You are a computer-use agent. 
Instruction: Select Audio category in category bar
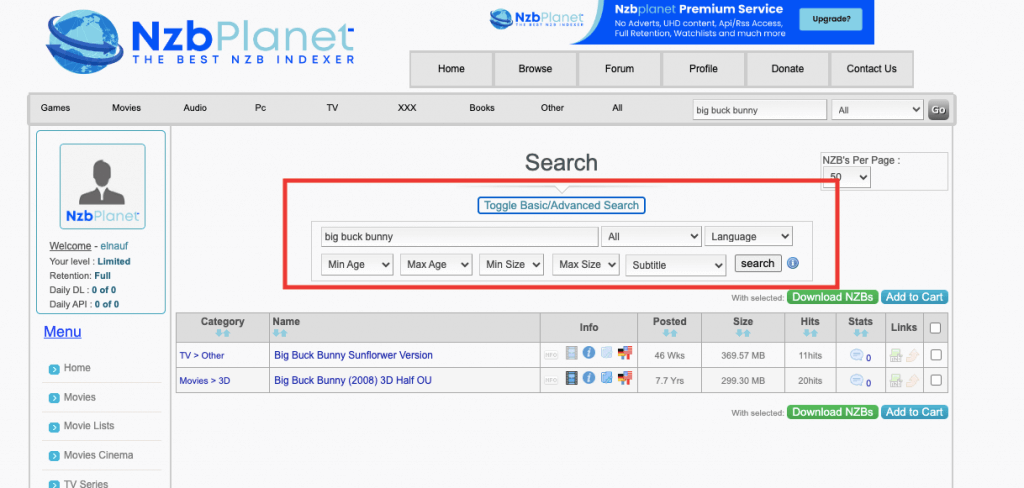coord(195,108)
